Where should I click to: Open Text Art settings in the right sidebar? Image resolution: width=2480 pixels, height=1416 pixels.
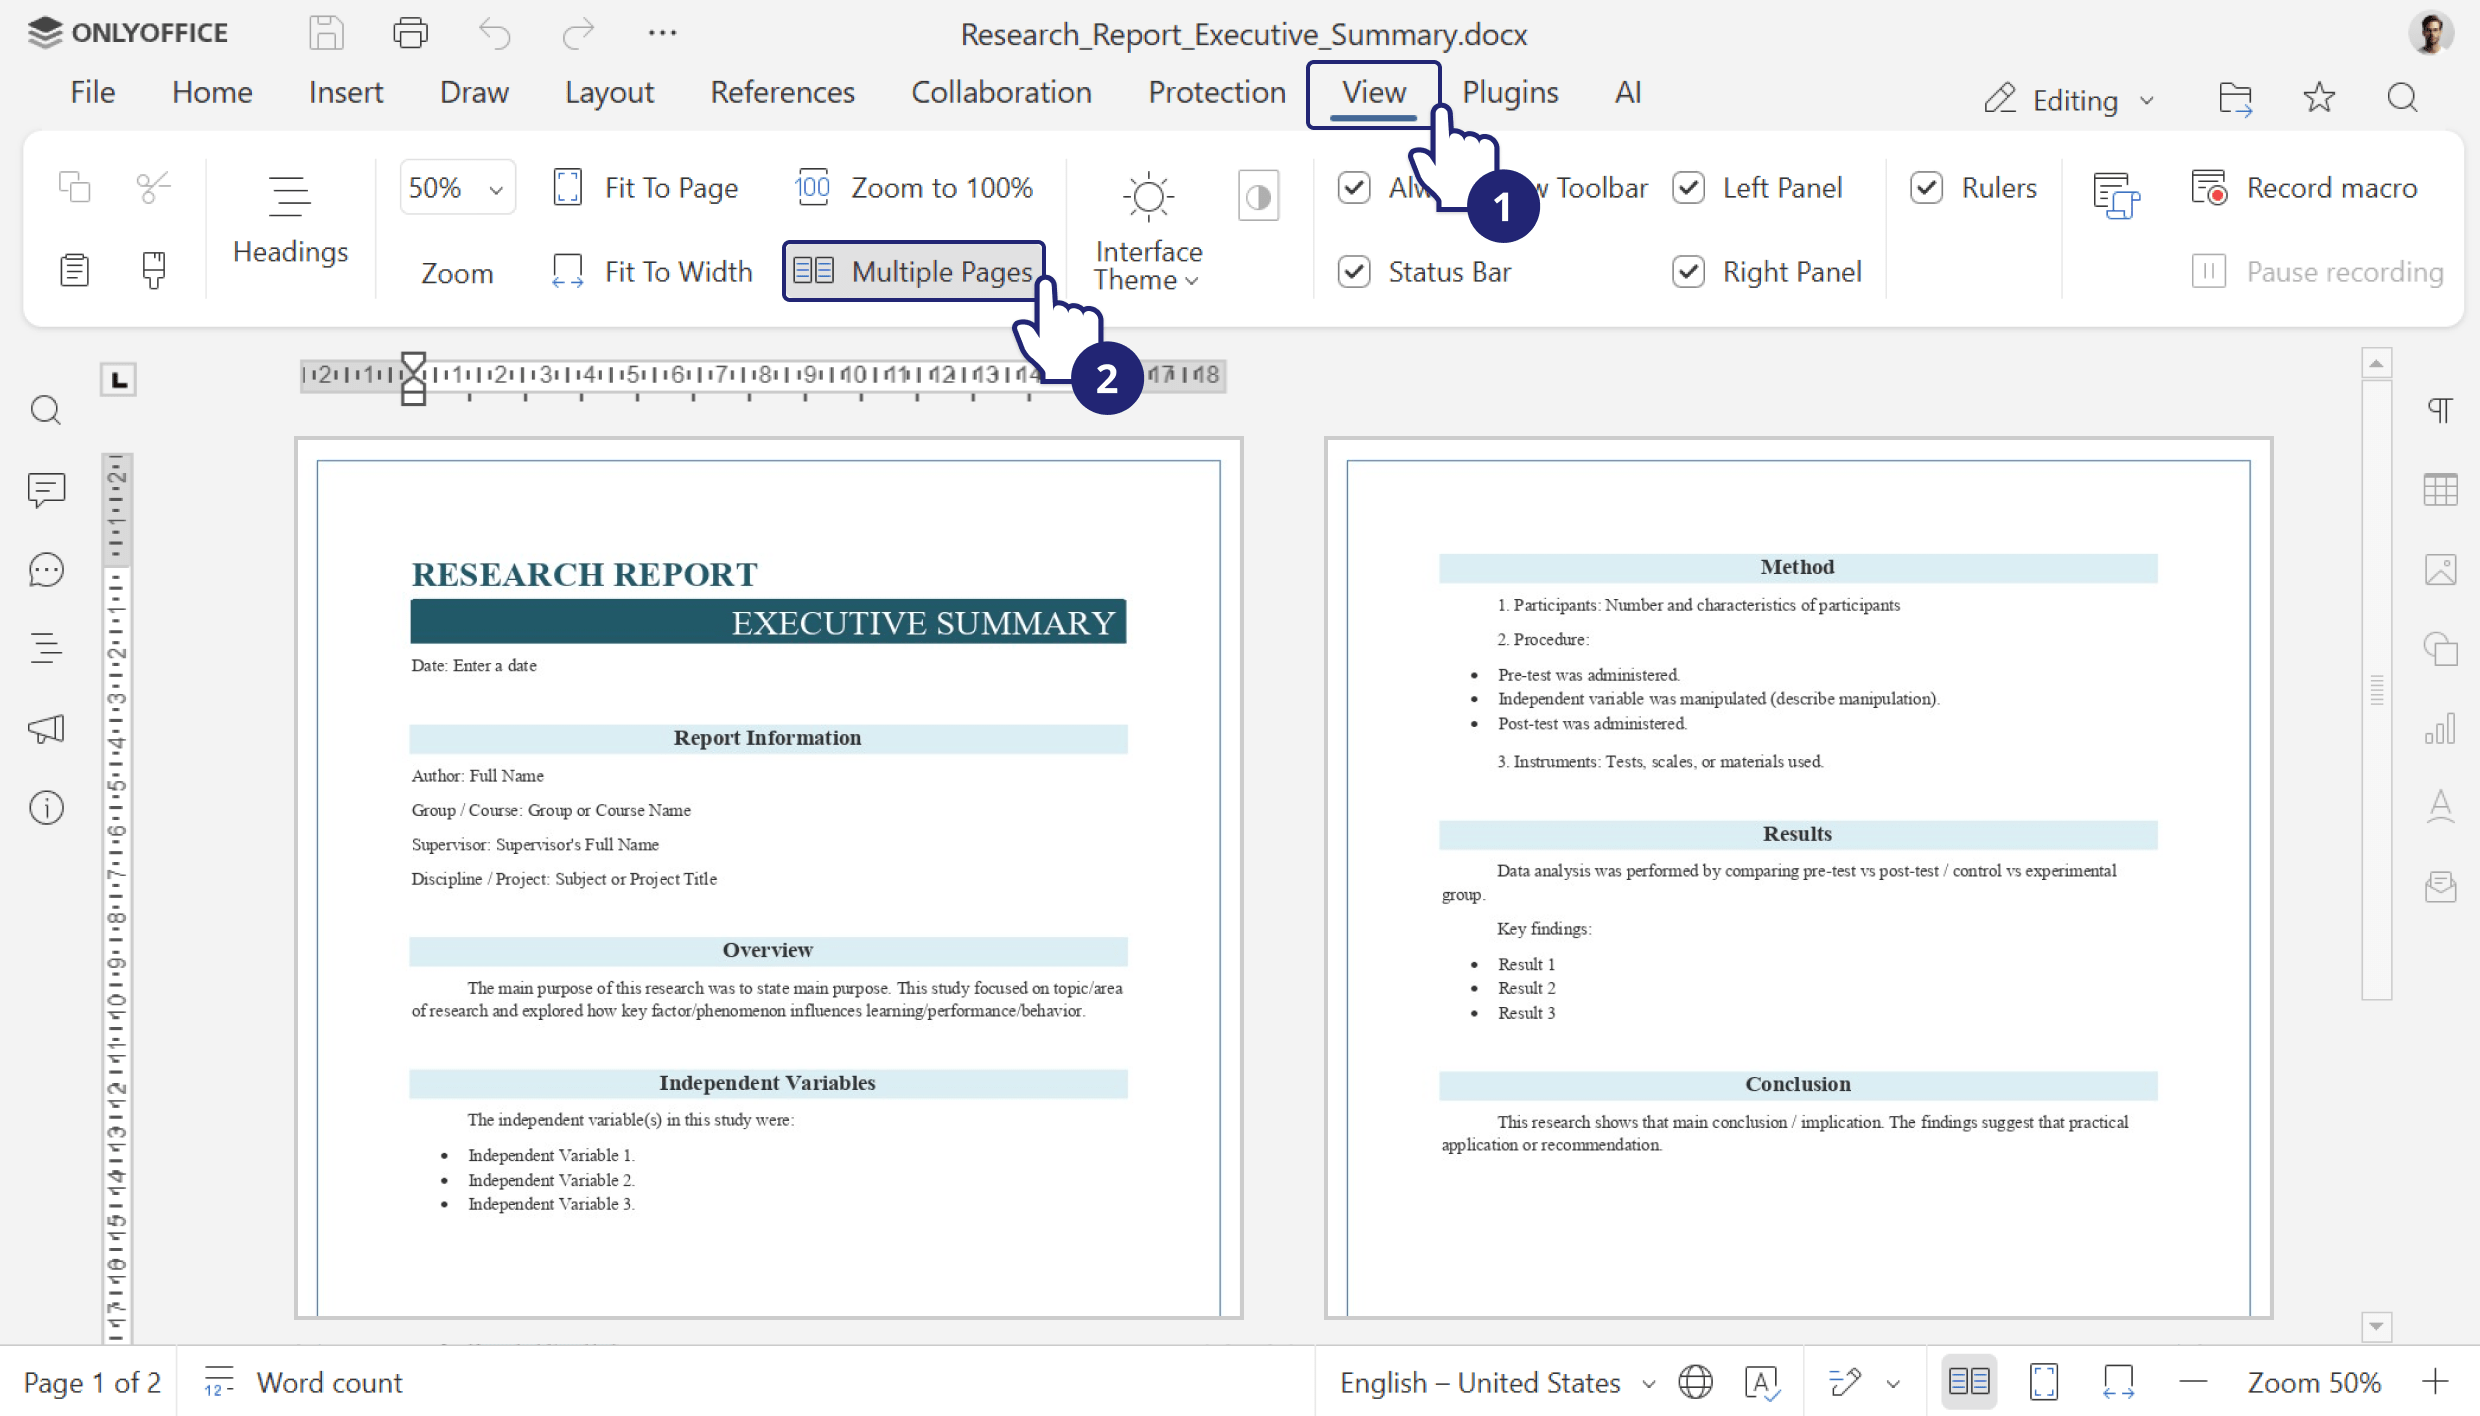point(2441,806)
